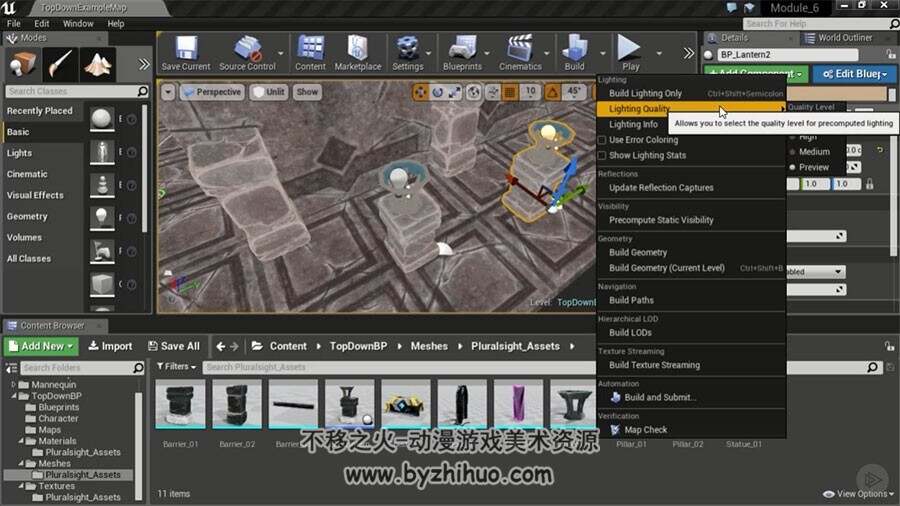Launch the Marketplace from the toolbar
Screen dimensions: 900x506
(x=358, y=53)
